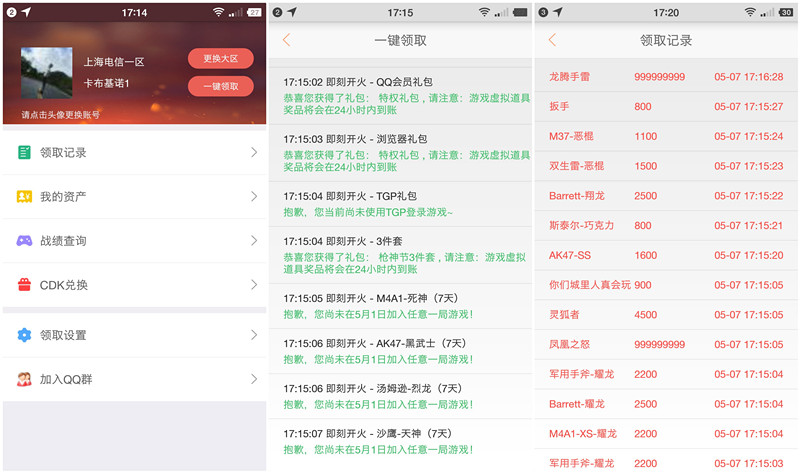Tap battery icon showing 30

pos(786,12)
